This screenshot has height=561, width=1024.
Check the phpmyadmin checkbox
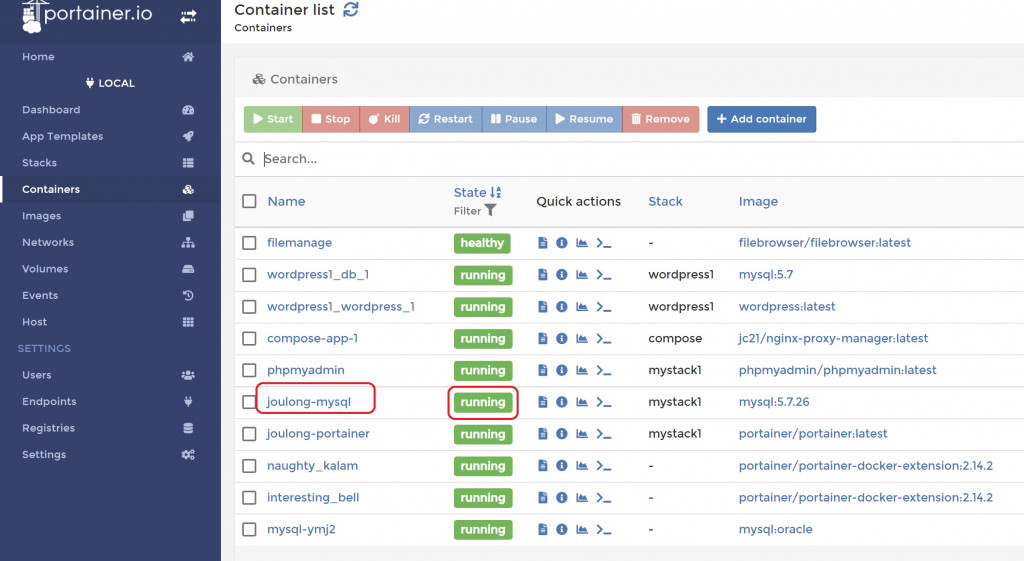click(249, 370)
